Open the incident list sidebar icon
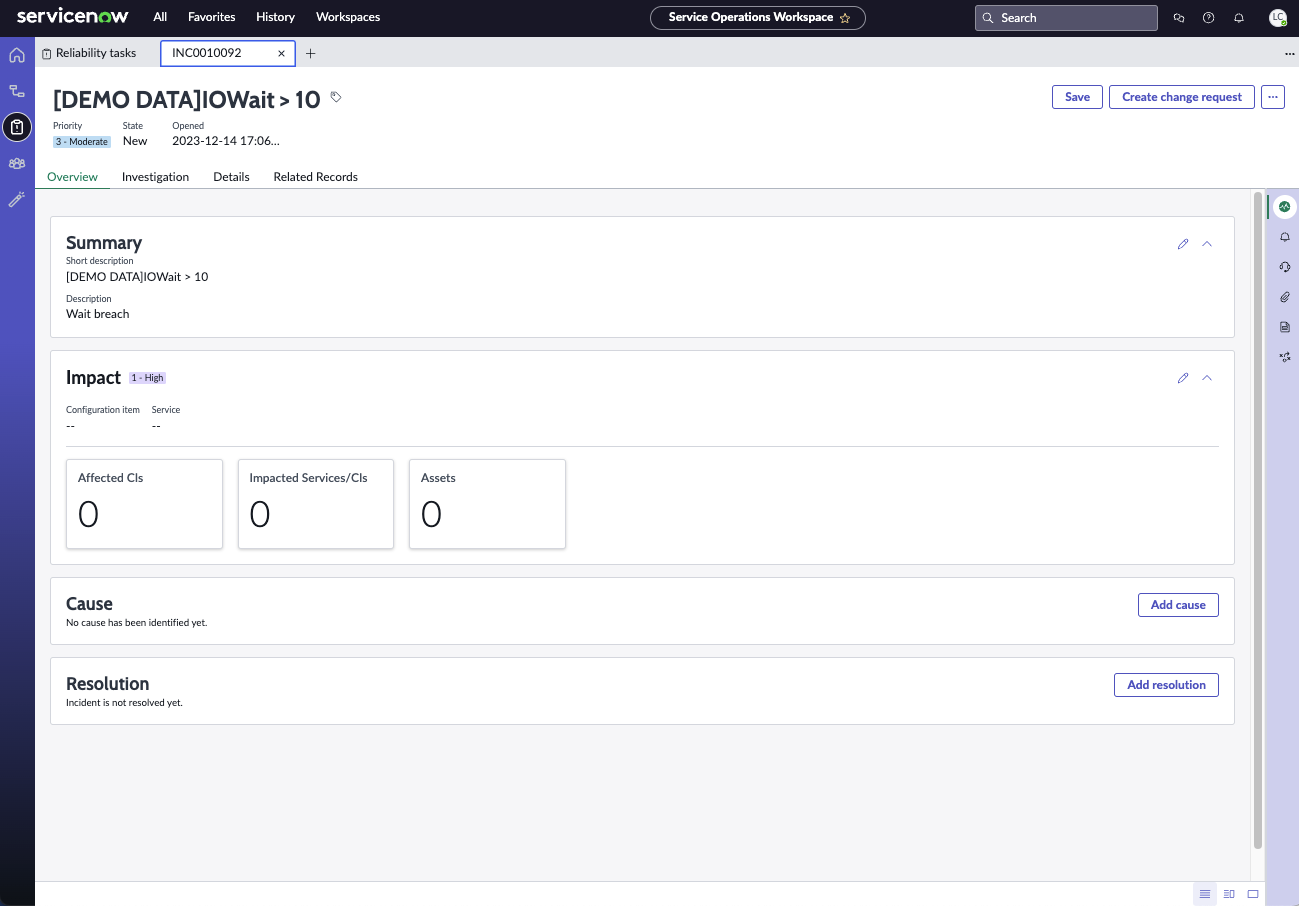The height and width of the screenshot is (906, 1299). point(17,127)
